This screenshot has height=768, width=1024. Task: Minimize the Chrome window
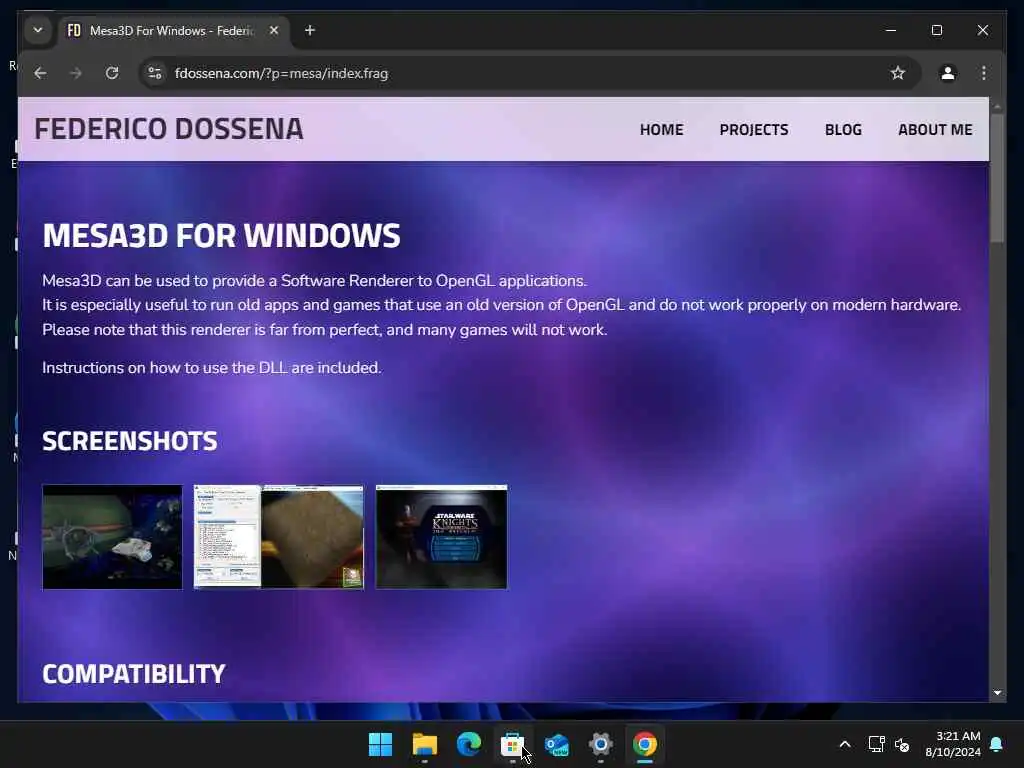[x=891, y=30]
